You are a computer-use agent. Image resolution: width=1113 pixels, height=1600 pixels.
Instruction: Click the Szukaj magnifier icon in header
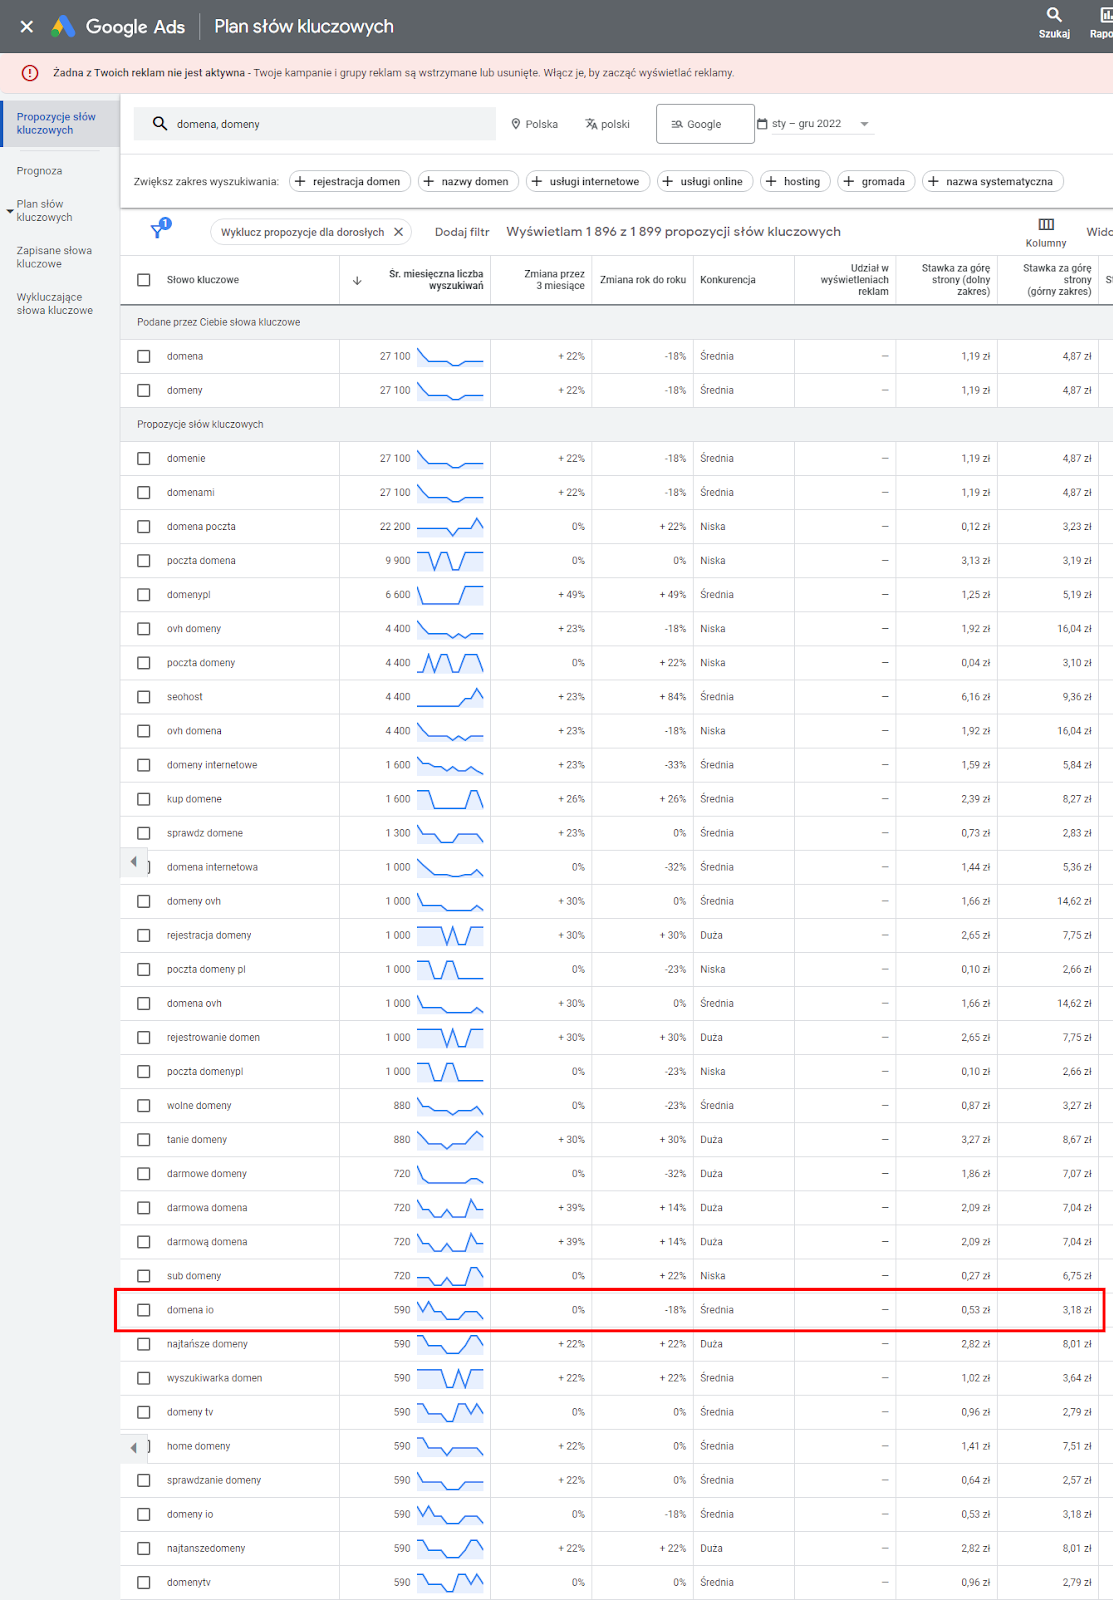click(x=1054, y=15)
